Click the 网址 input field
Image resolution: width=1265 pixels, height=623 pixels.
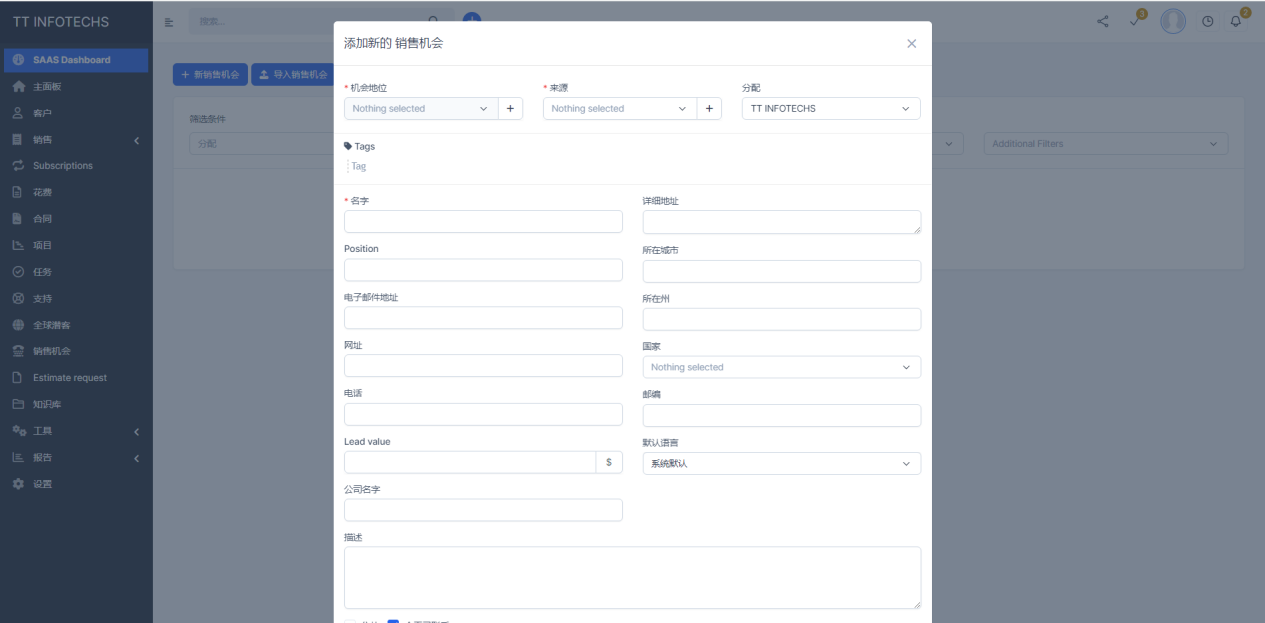click(x=483, y=366)
